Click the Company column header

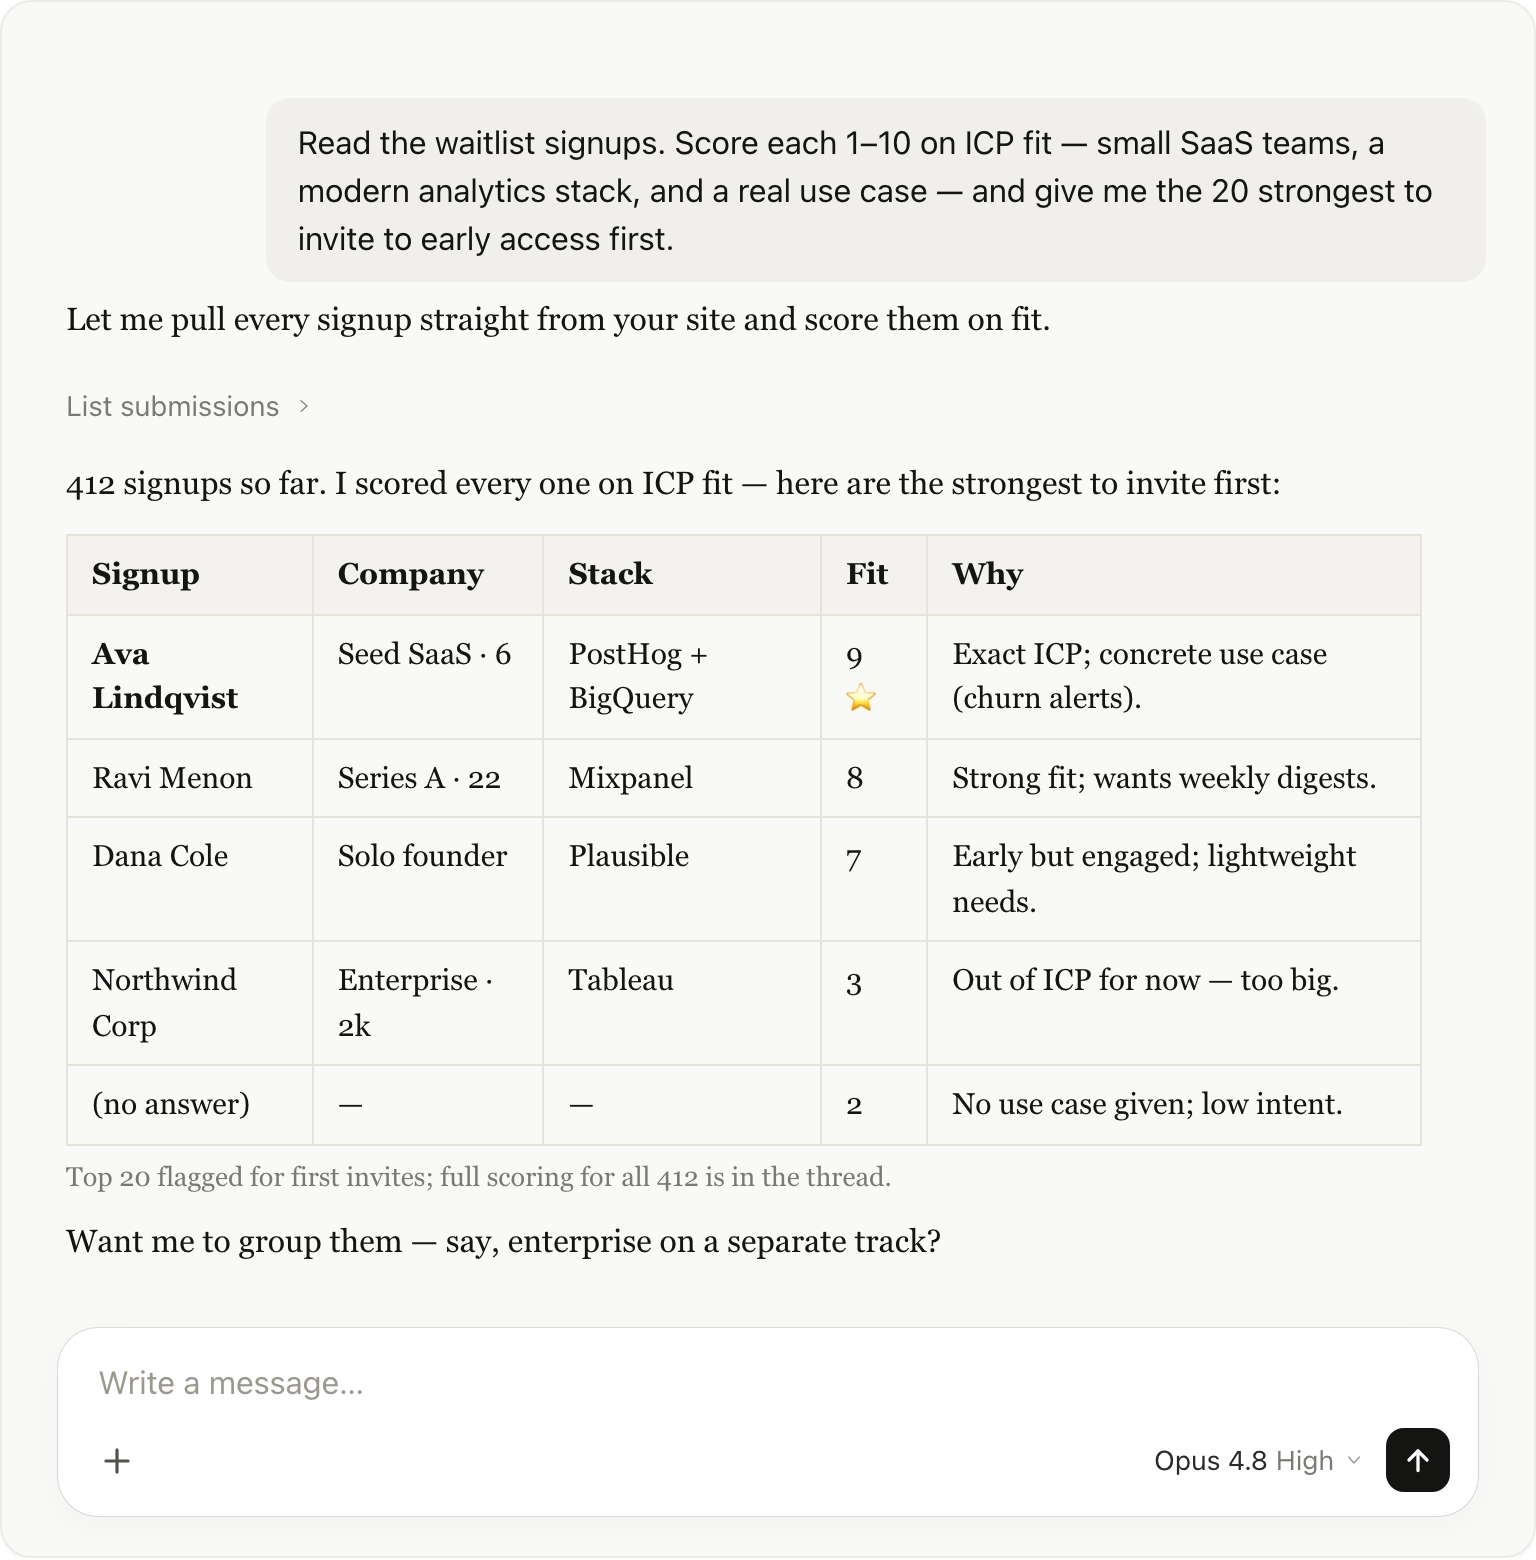(x=428, y=574)
